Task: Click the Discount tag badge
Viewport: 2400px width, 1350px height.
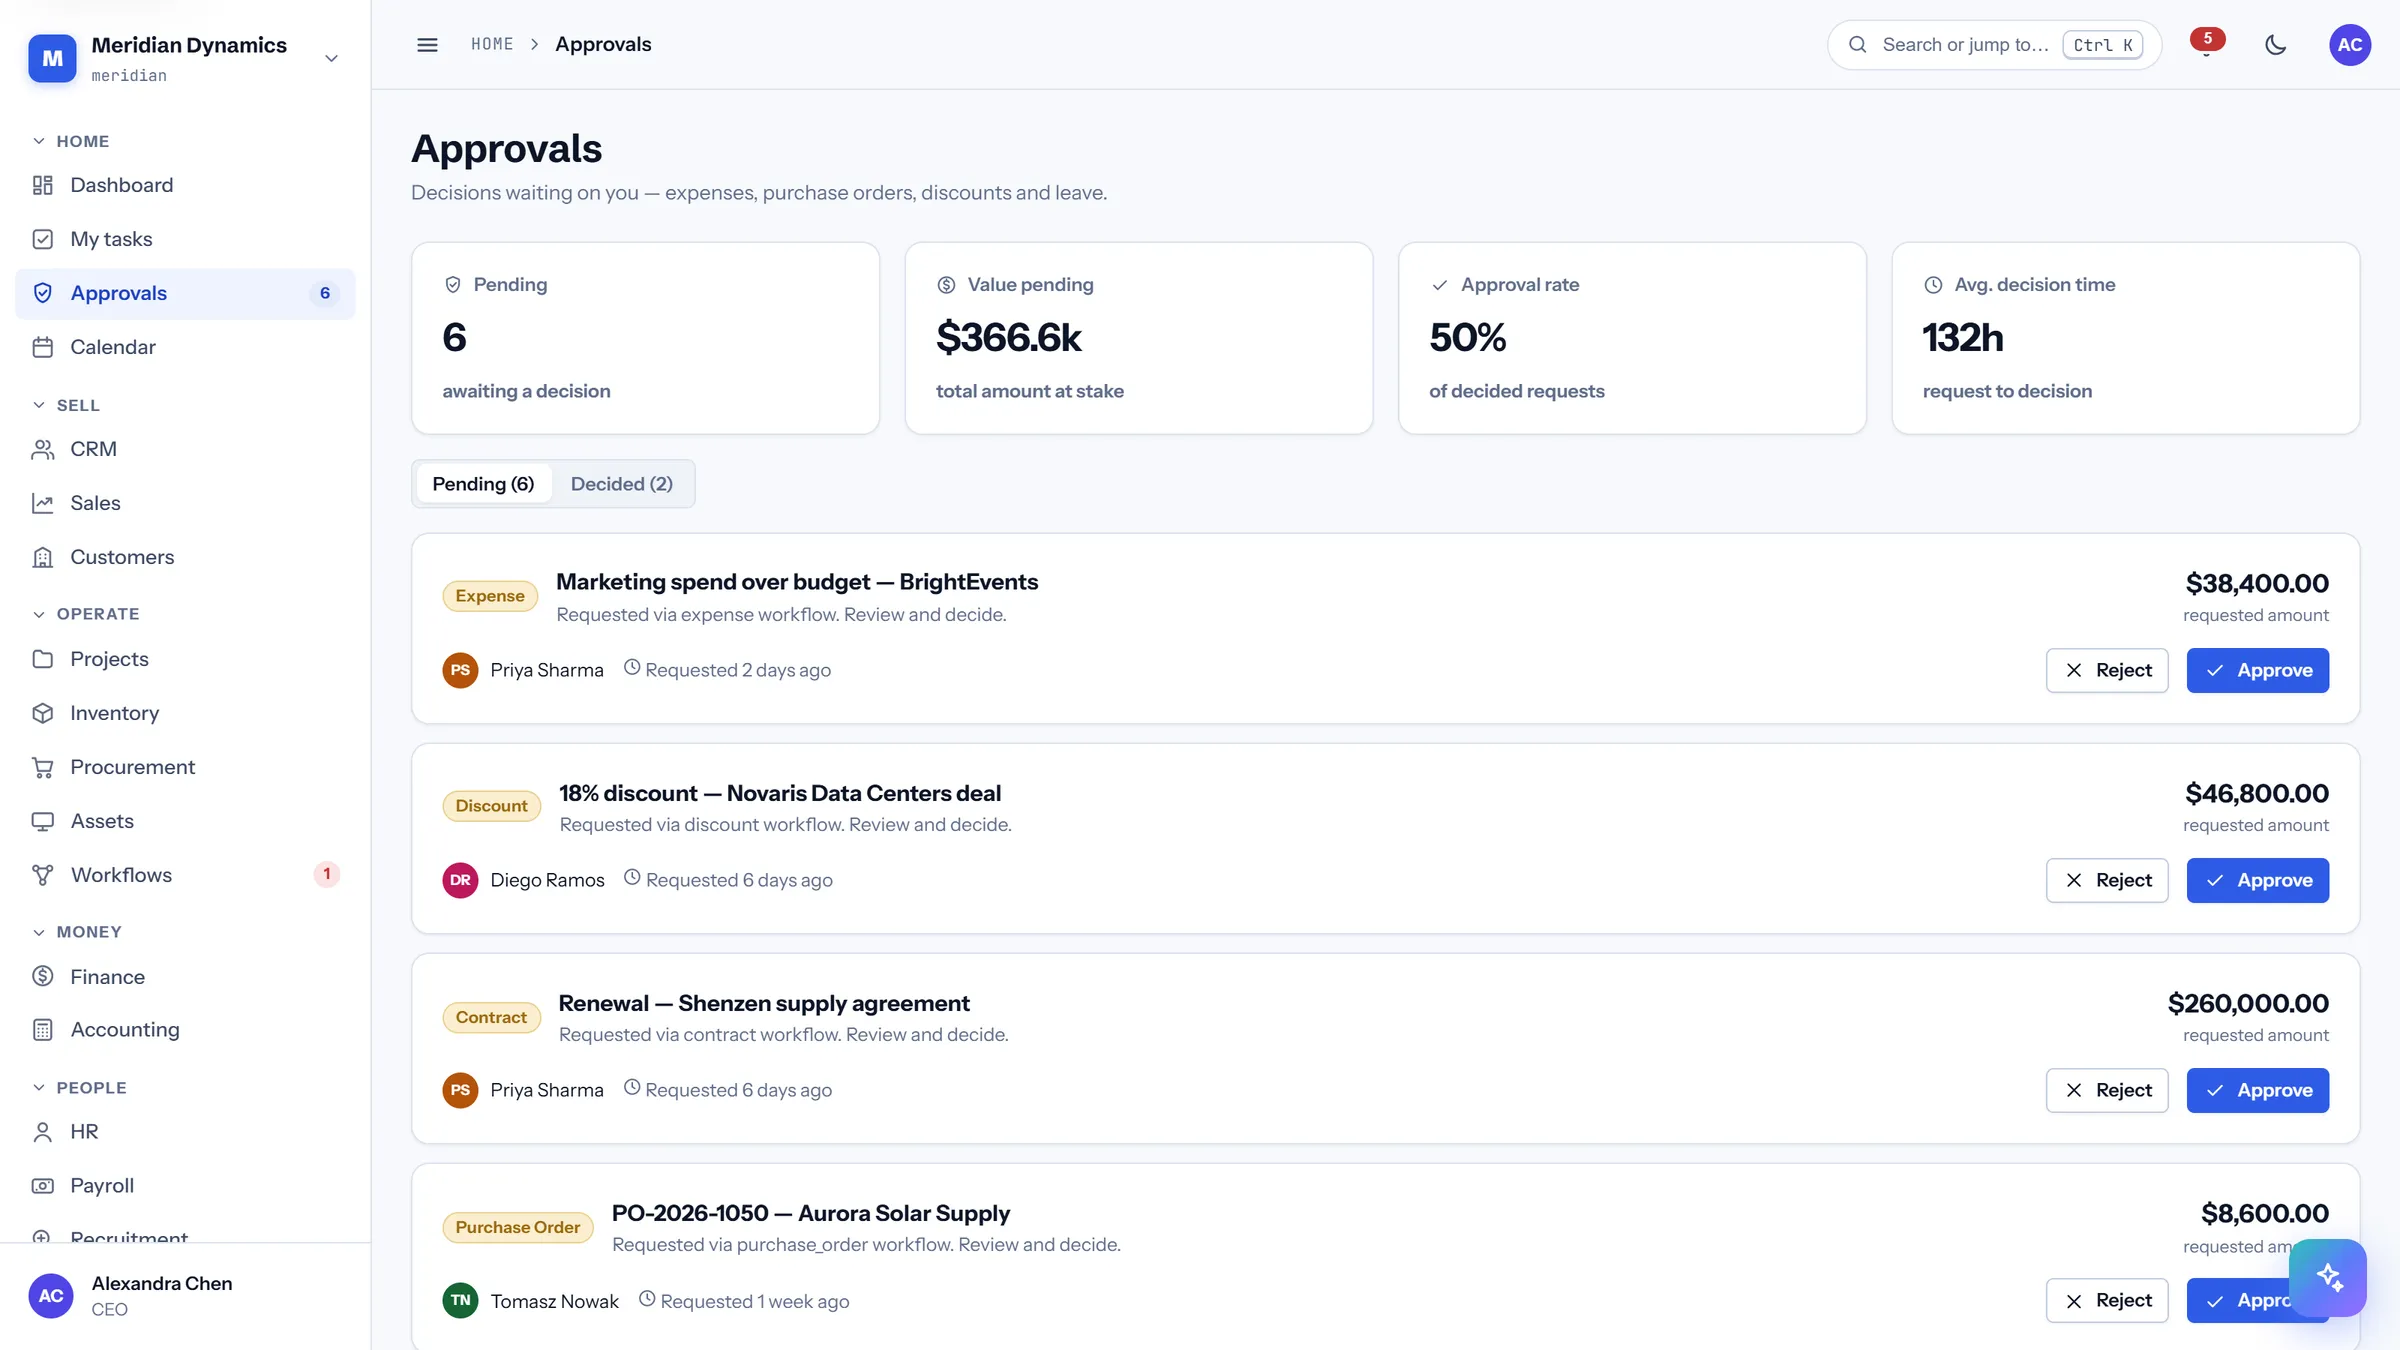Action: (491, 806)
